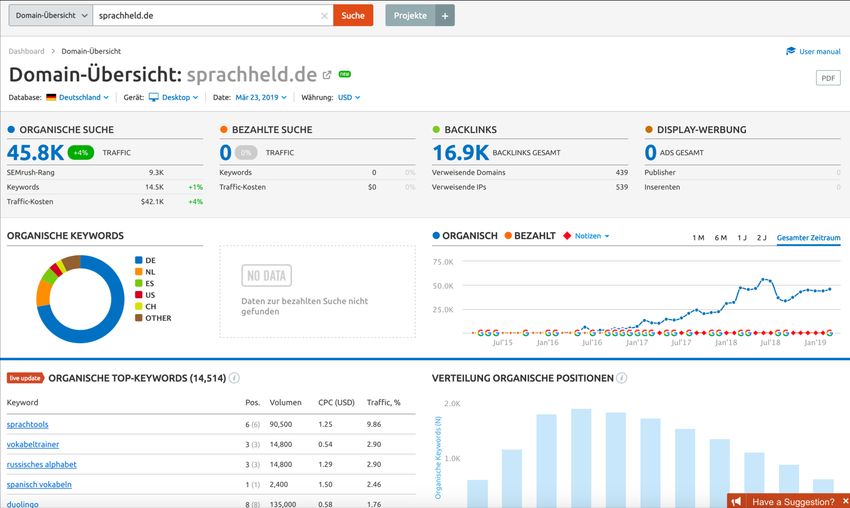This screenshot has width=850, height=508.
Task: Click the +4% green traffic change badge
Action: (81, 153)
